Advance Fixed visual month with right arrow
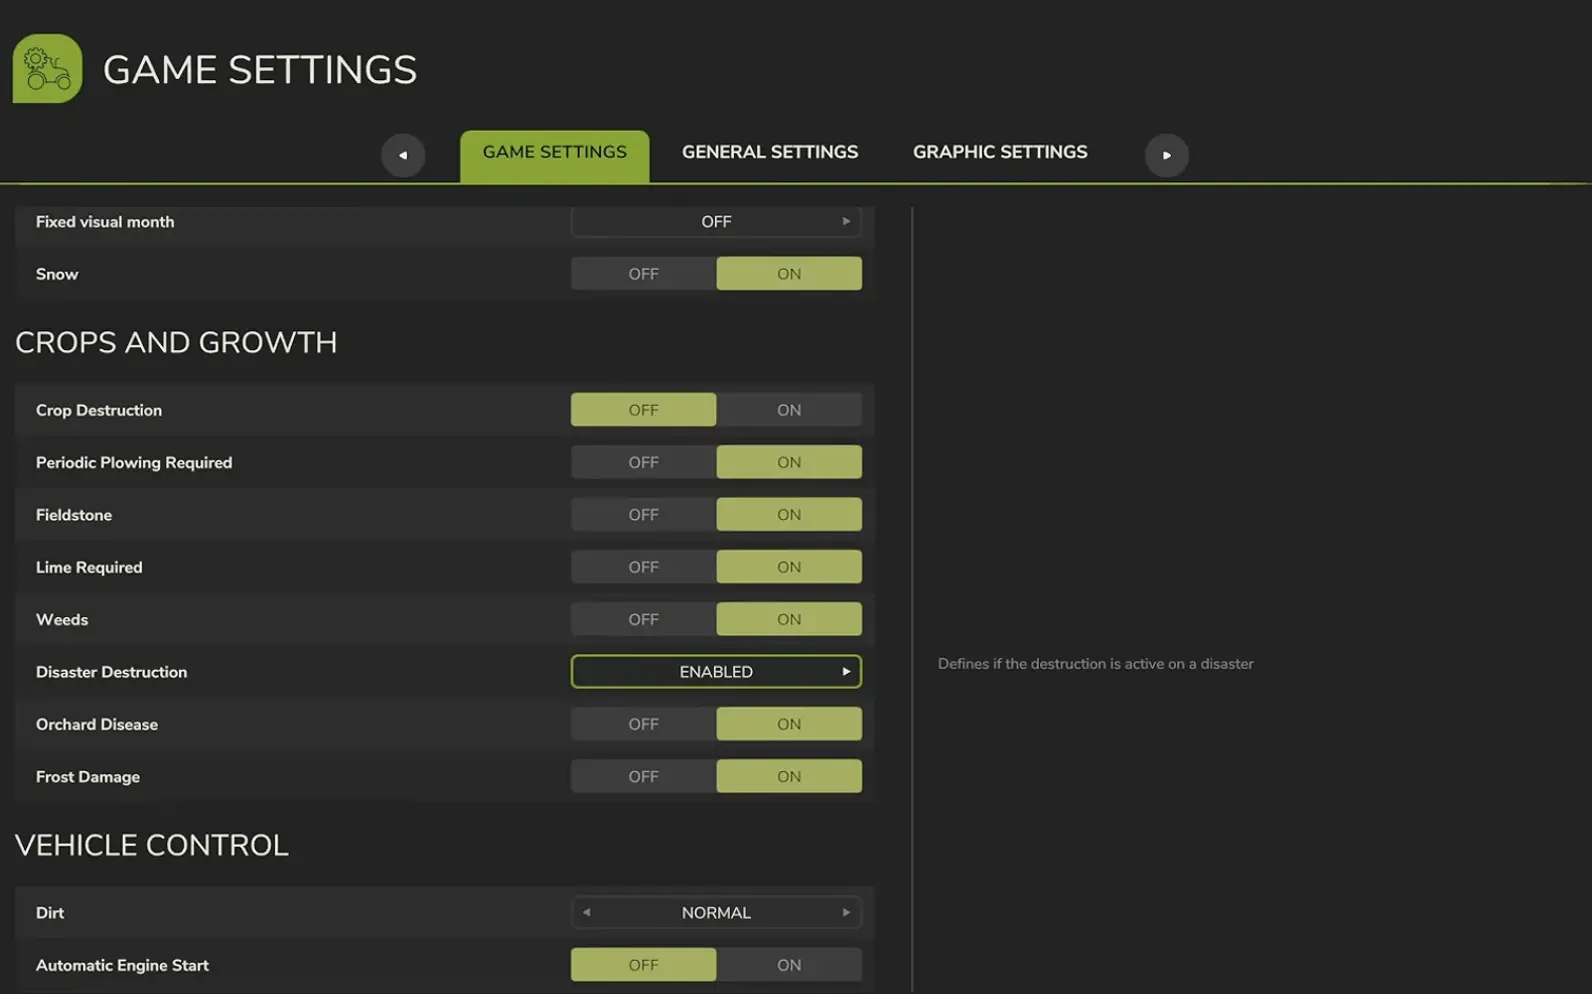This screenshot has height=994, width=1592. click(x=846, y=222)
